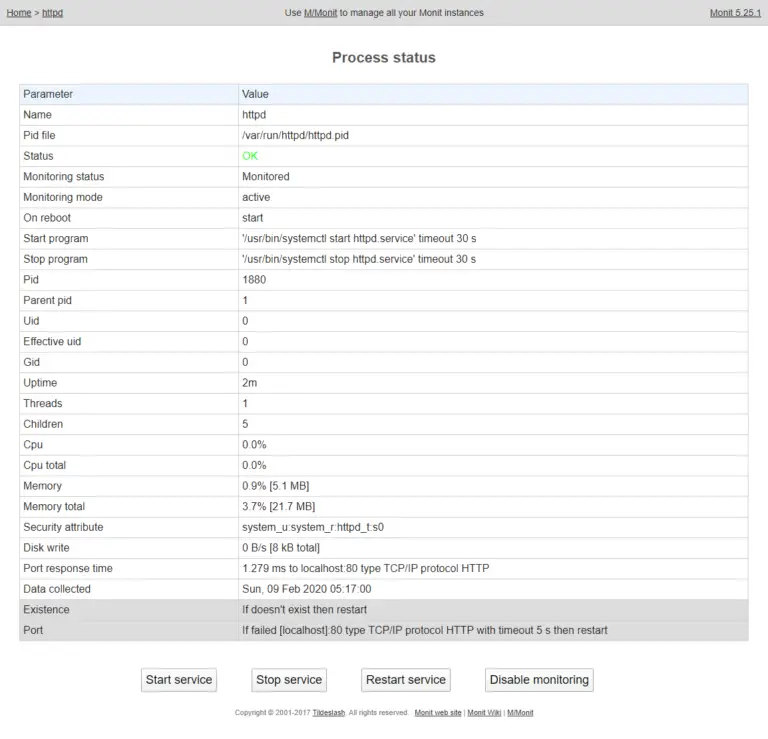768x739 pixels.
Task: Select the security attribute system_u:system_r:httpd_t:s0
Action: tap(313, 527)
